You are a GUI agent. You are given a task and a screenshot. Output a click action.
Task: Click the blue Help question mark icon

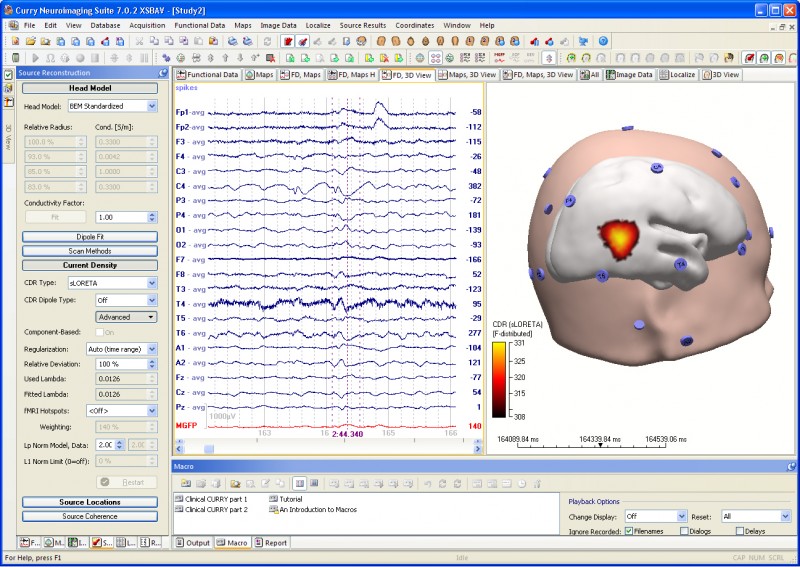click(x=603, y=41)
